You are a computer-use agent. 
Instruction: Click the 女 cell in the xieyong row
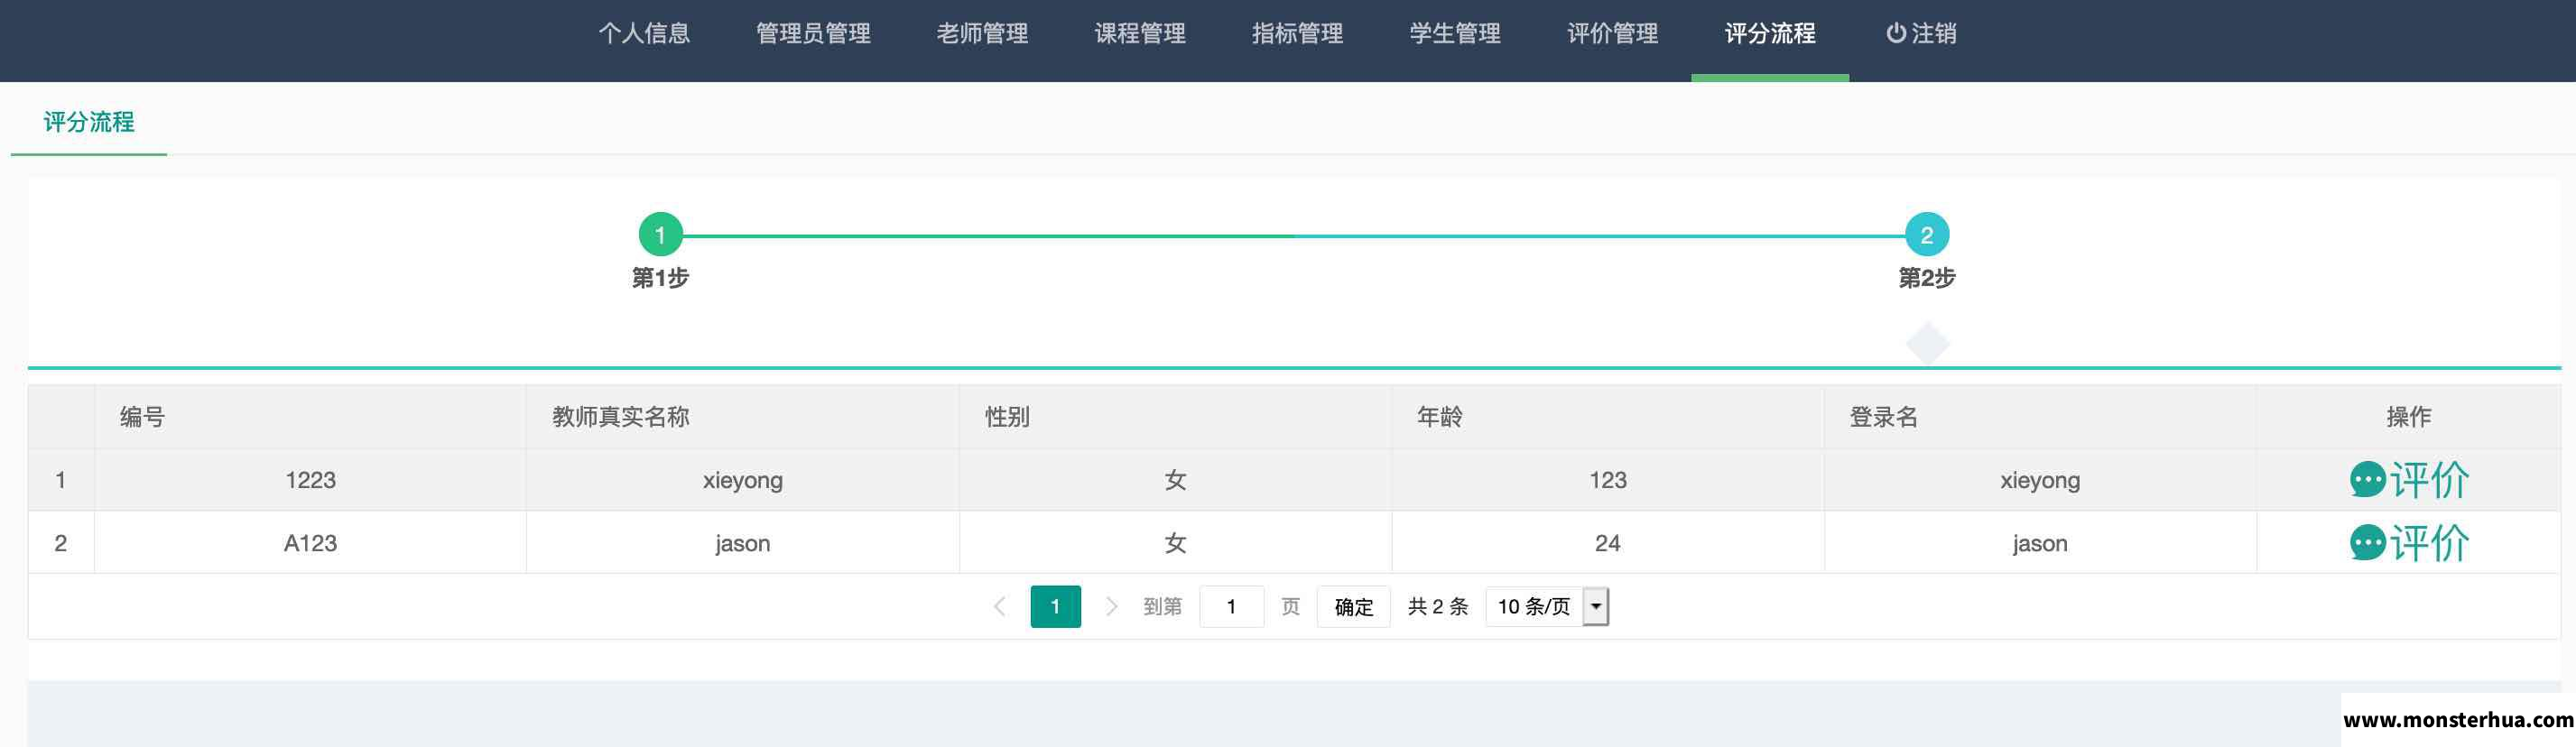(1175, 480)
